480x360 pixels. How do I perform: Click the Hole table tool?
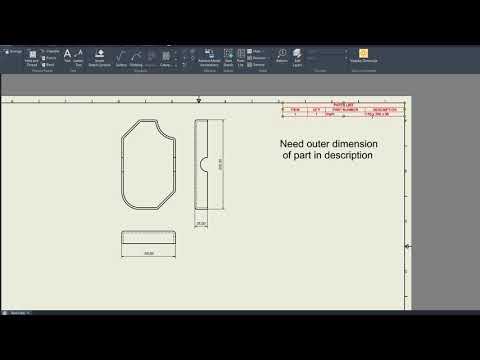(255, 51)
